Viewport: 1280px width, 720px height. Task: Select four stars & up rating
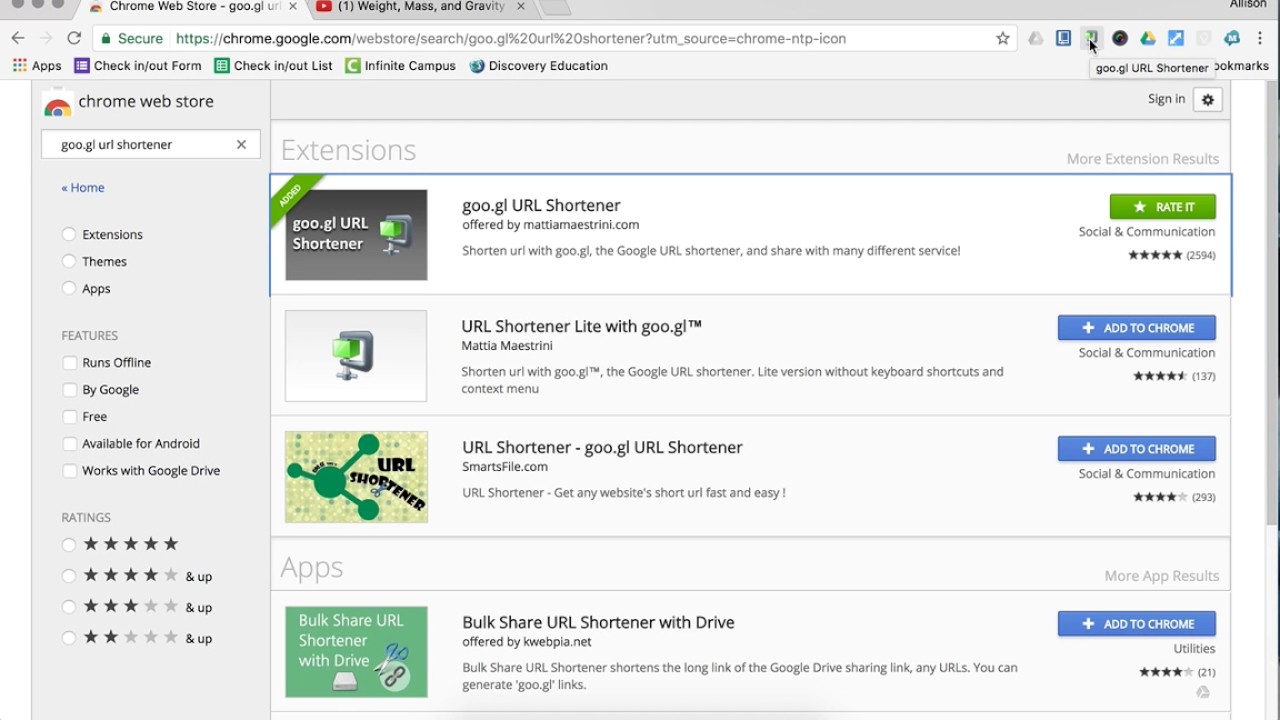pyautogui.click(x=69, y=576)
